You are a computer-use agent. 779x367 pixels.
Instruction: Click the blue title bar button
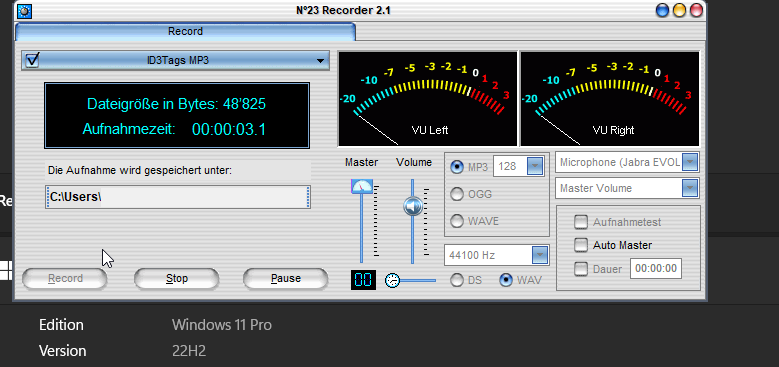coord(663,10)
